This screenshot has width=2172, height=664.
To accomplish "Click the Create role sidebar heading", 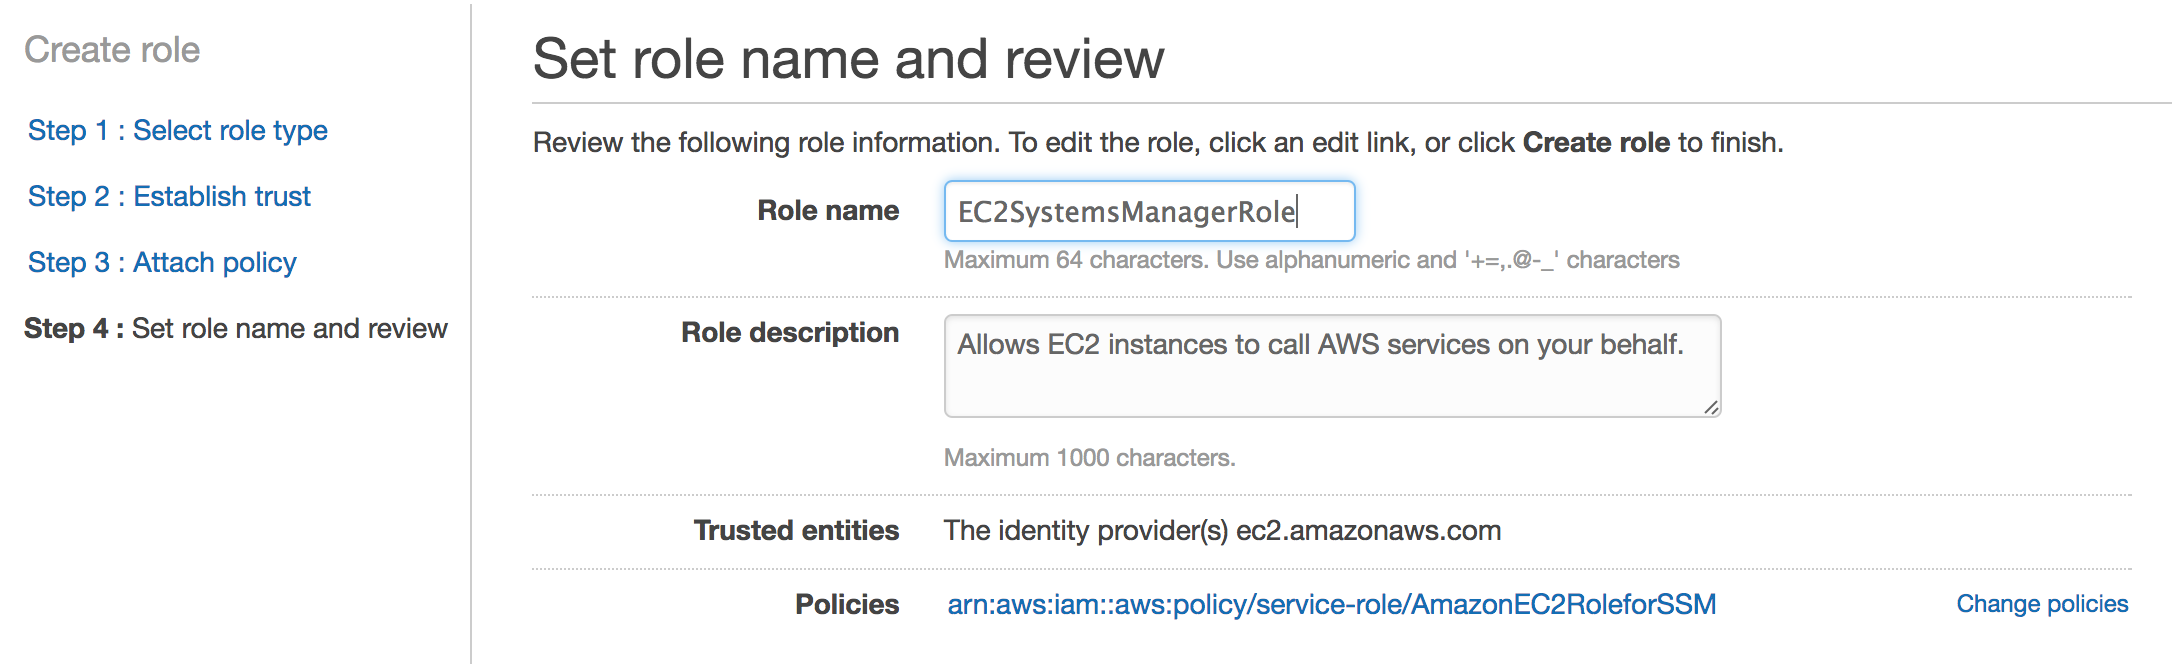I will click(x=112, y=50).
